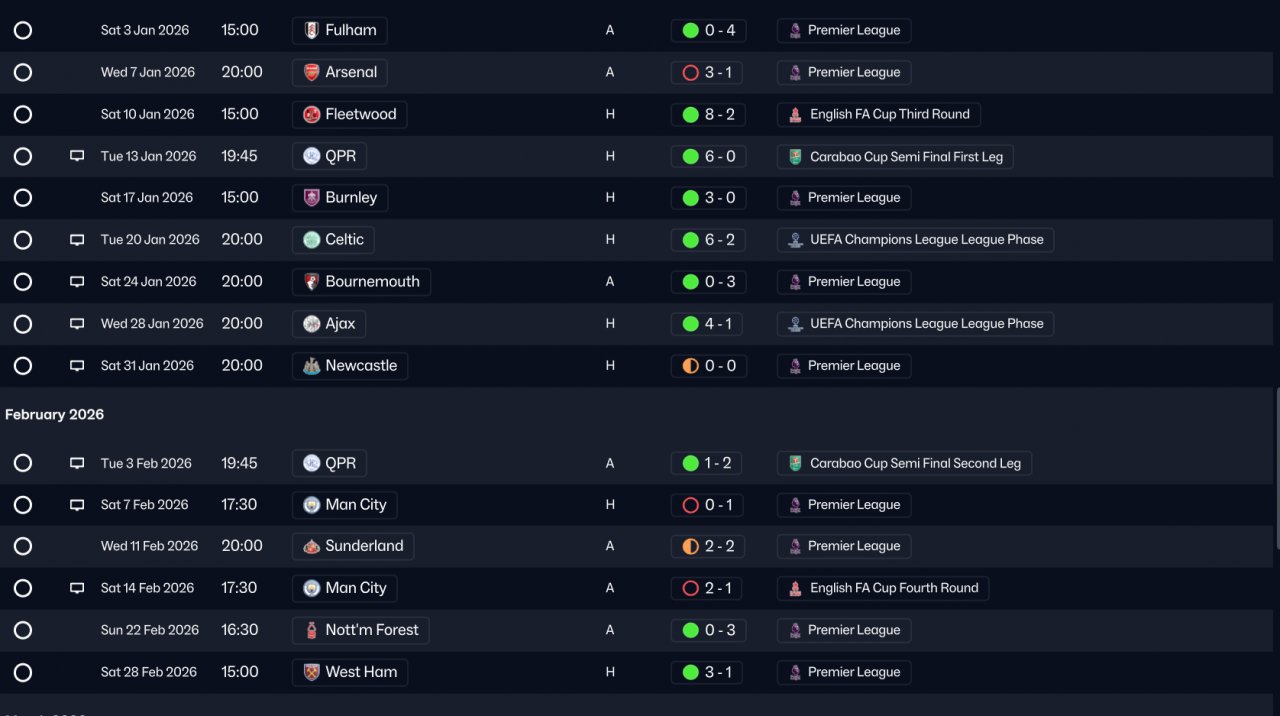The image size is (1280, 716).
Task: Click the Carabao Cup icon for First Leg
Action: (x=795, y=157)
